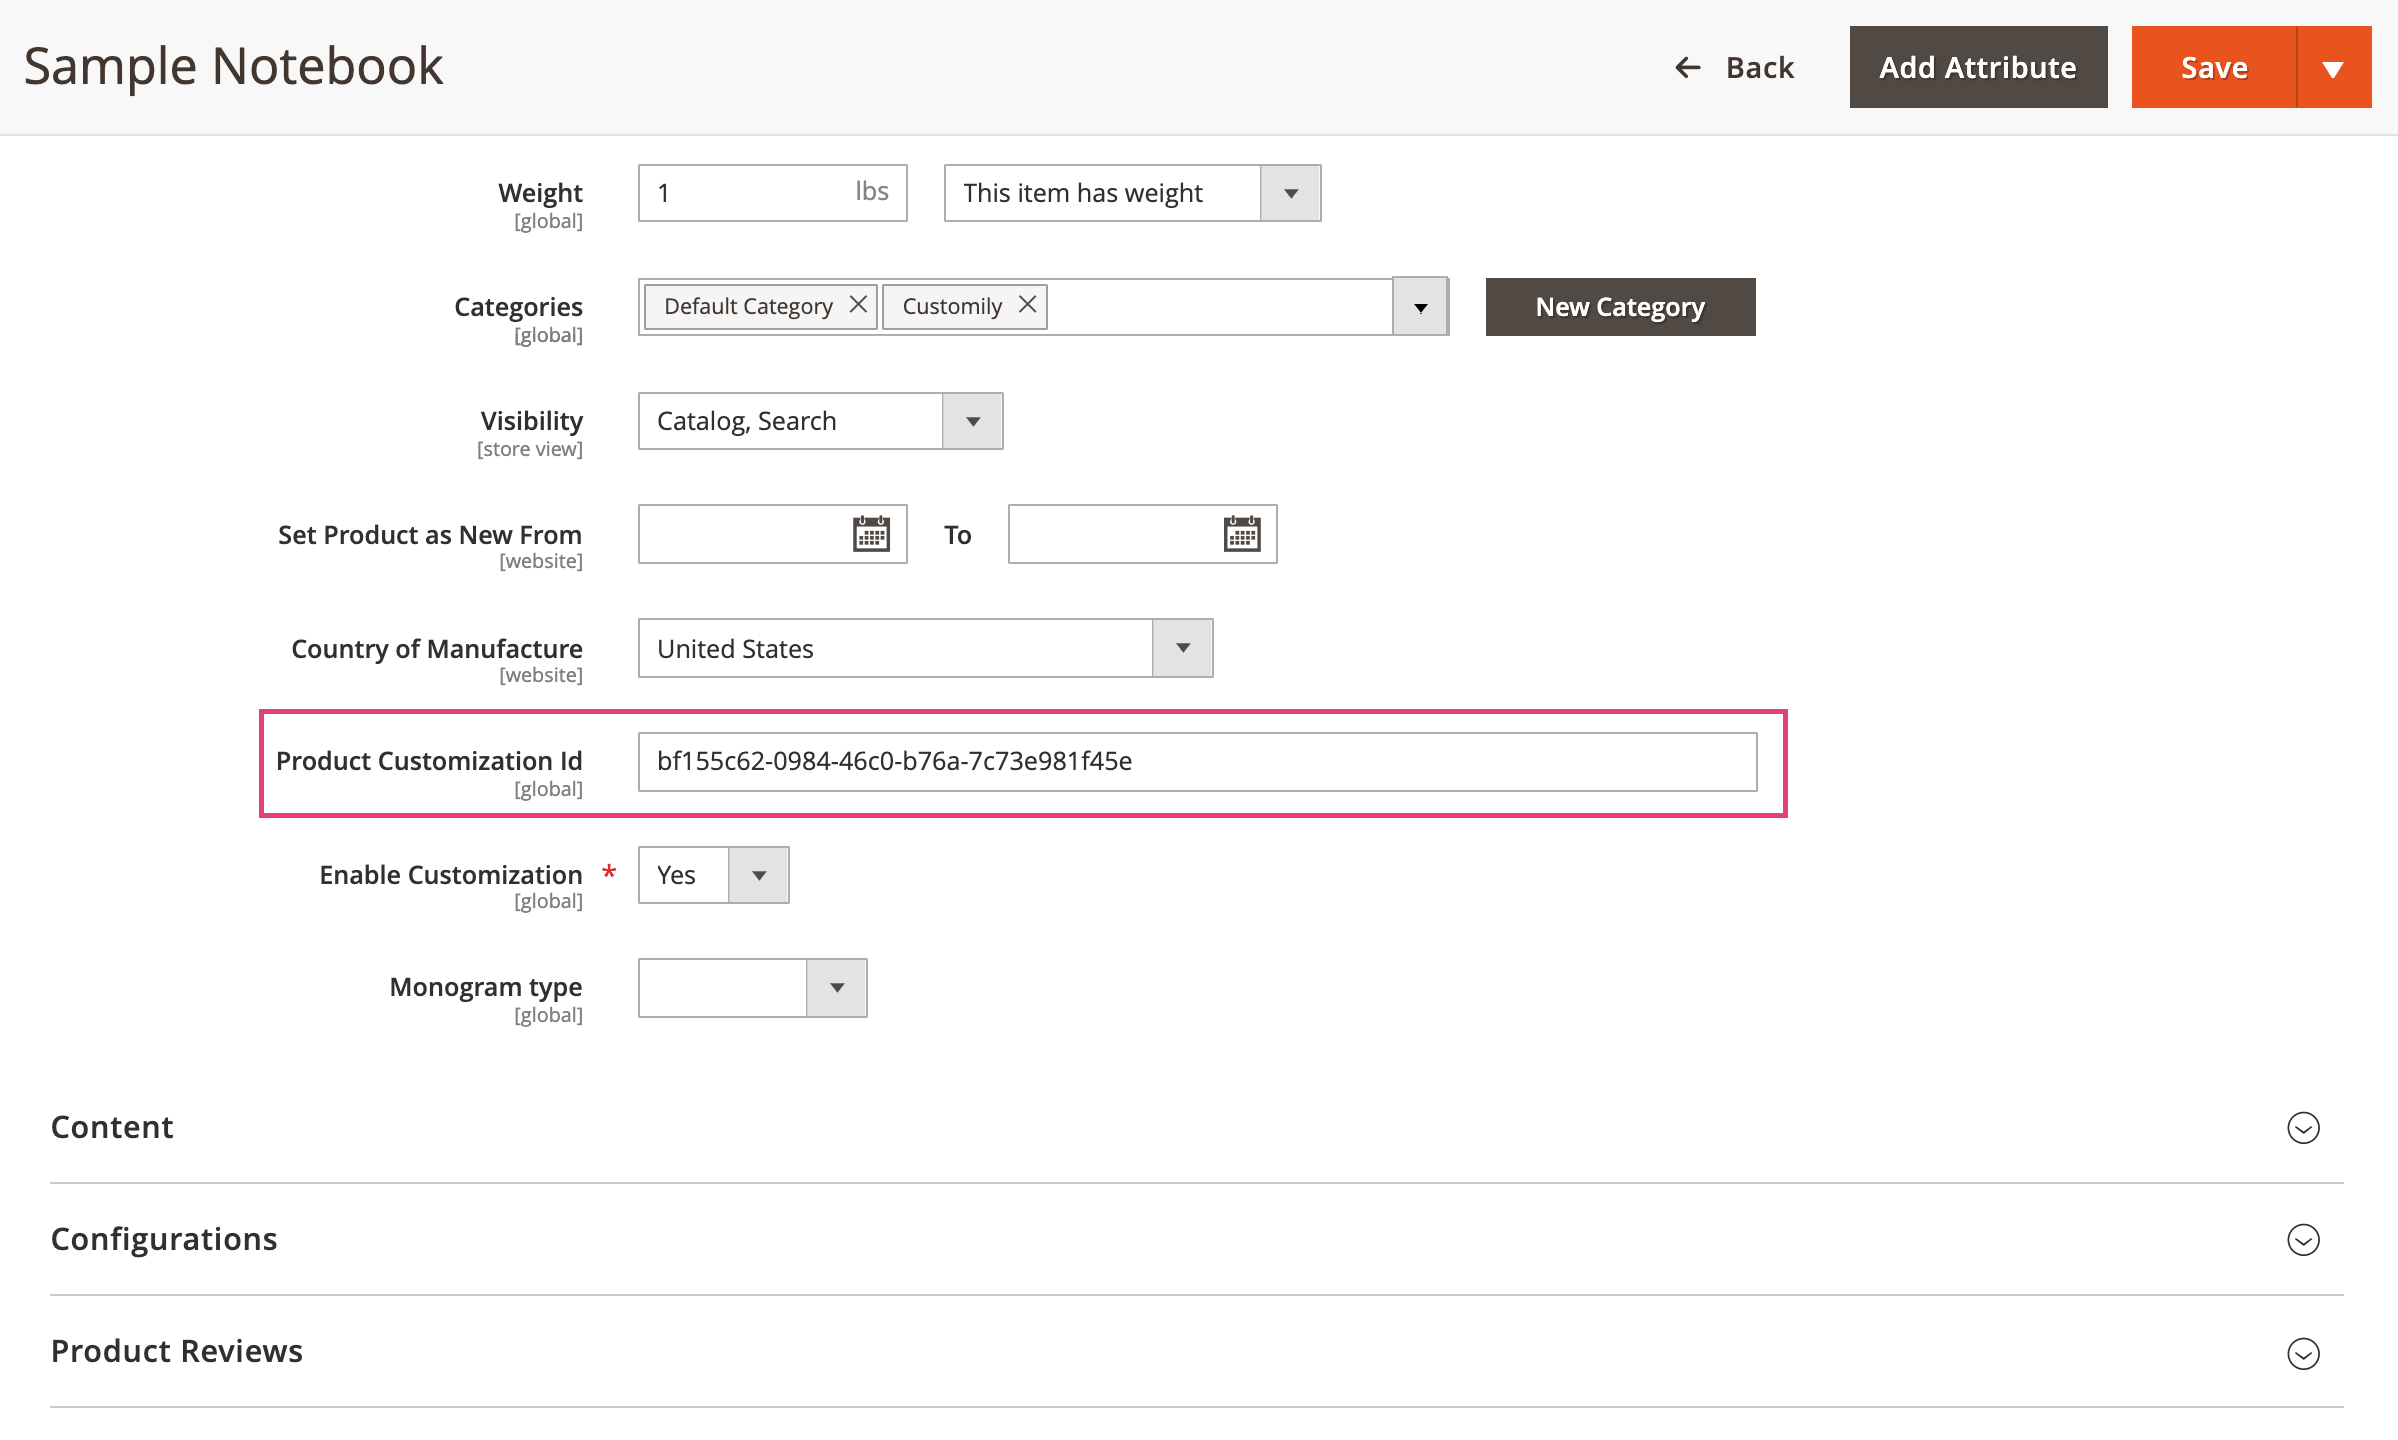This screenshot has height=1440, width=2398.
Task: Click the Back arrow icon
Action: point(1688,67)
